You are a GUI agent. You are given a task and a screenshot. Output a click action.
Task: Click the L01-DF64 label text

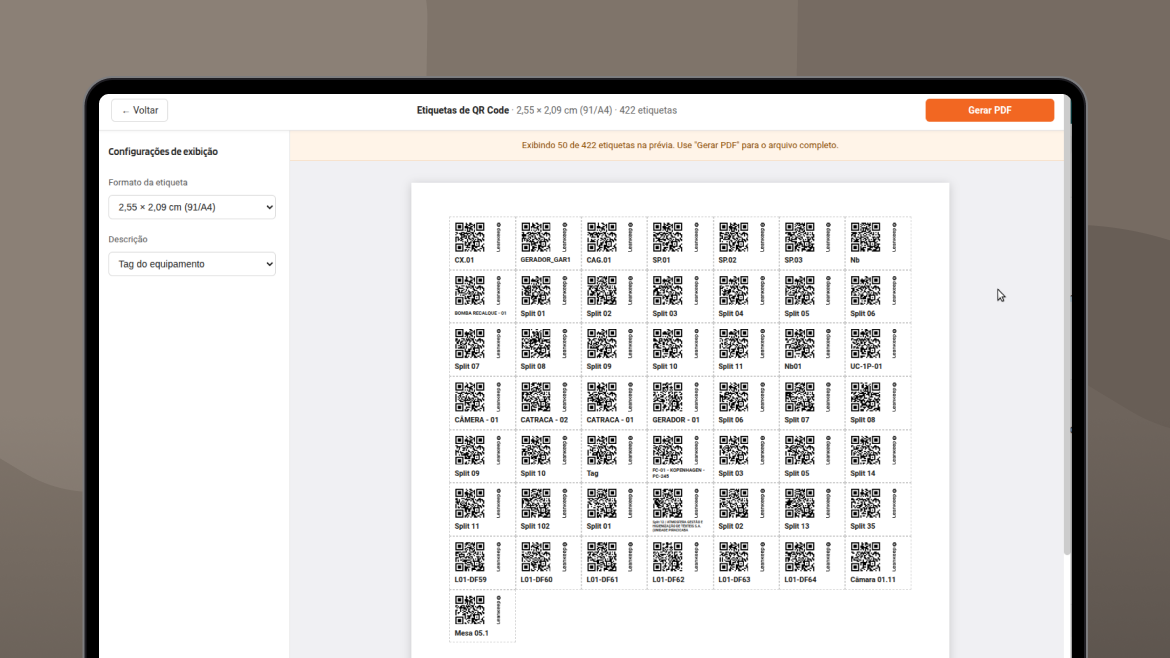pos(800,580)
